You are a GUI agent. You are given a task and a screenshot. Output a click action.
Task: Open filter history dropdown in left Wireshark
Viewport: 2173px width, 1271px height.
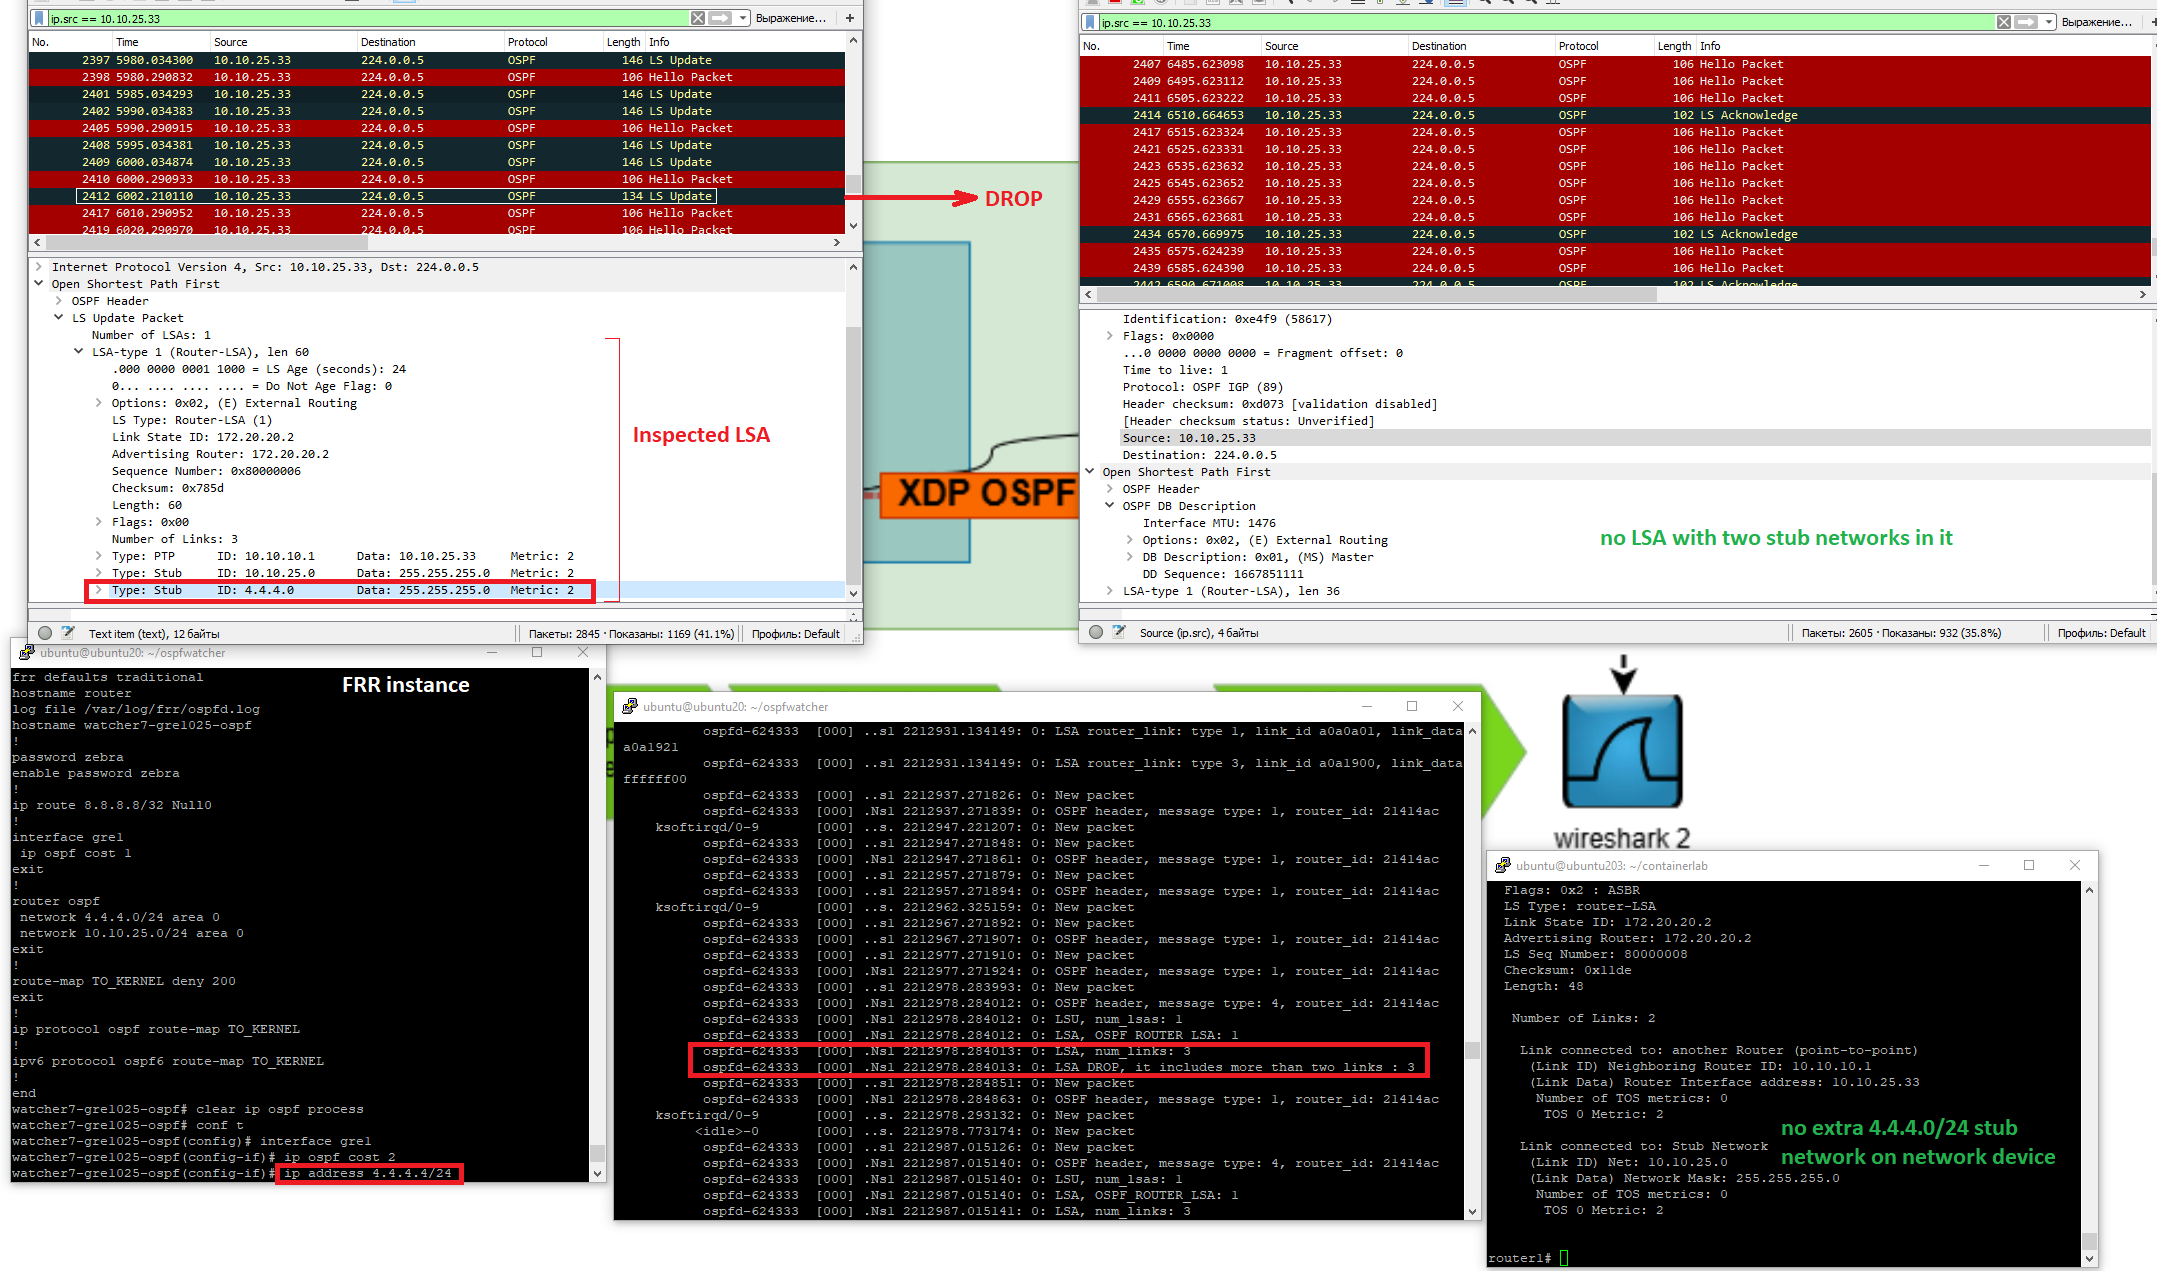click(x=742, y=18)
